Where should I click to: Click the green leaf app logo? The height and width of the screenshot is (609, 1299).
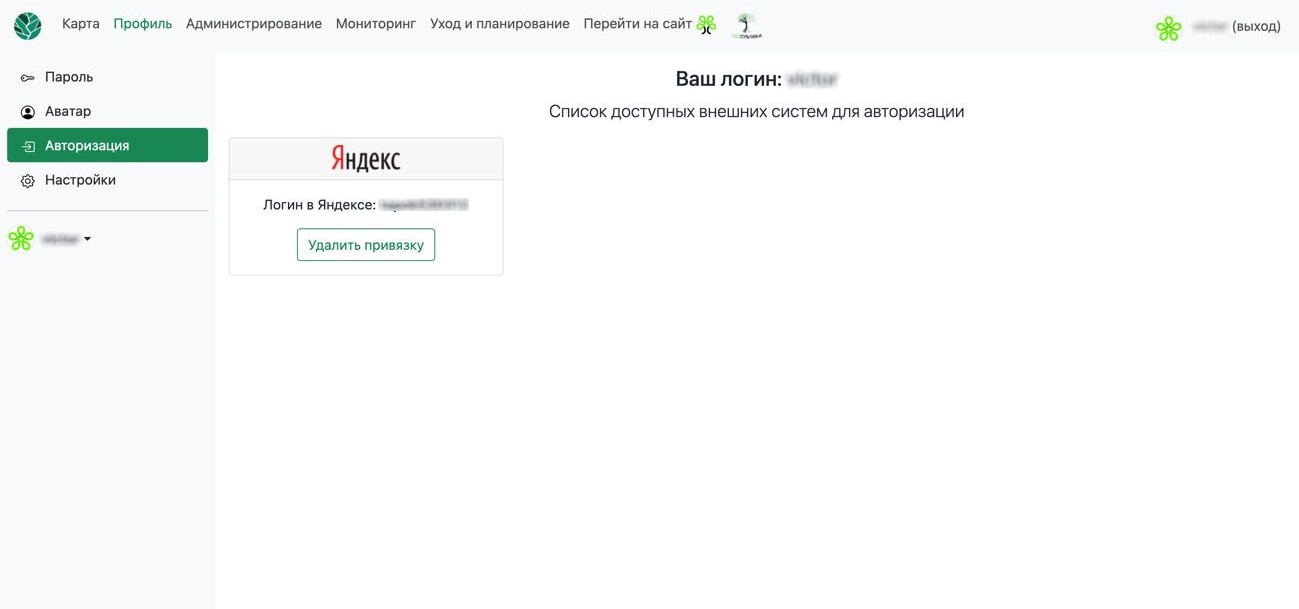click(28, 26)
